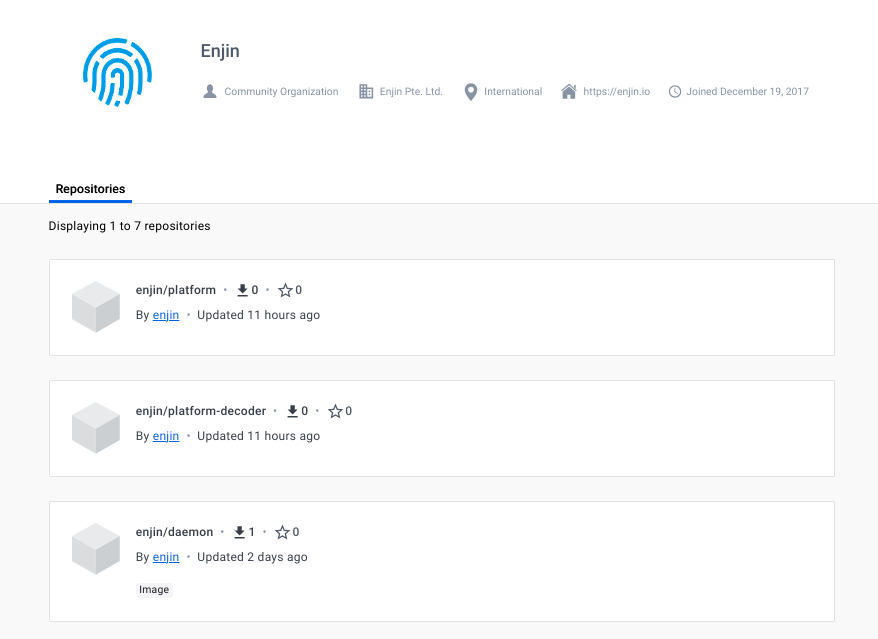Click the International location text

(x=513, y=91)
